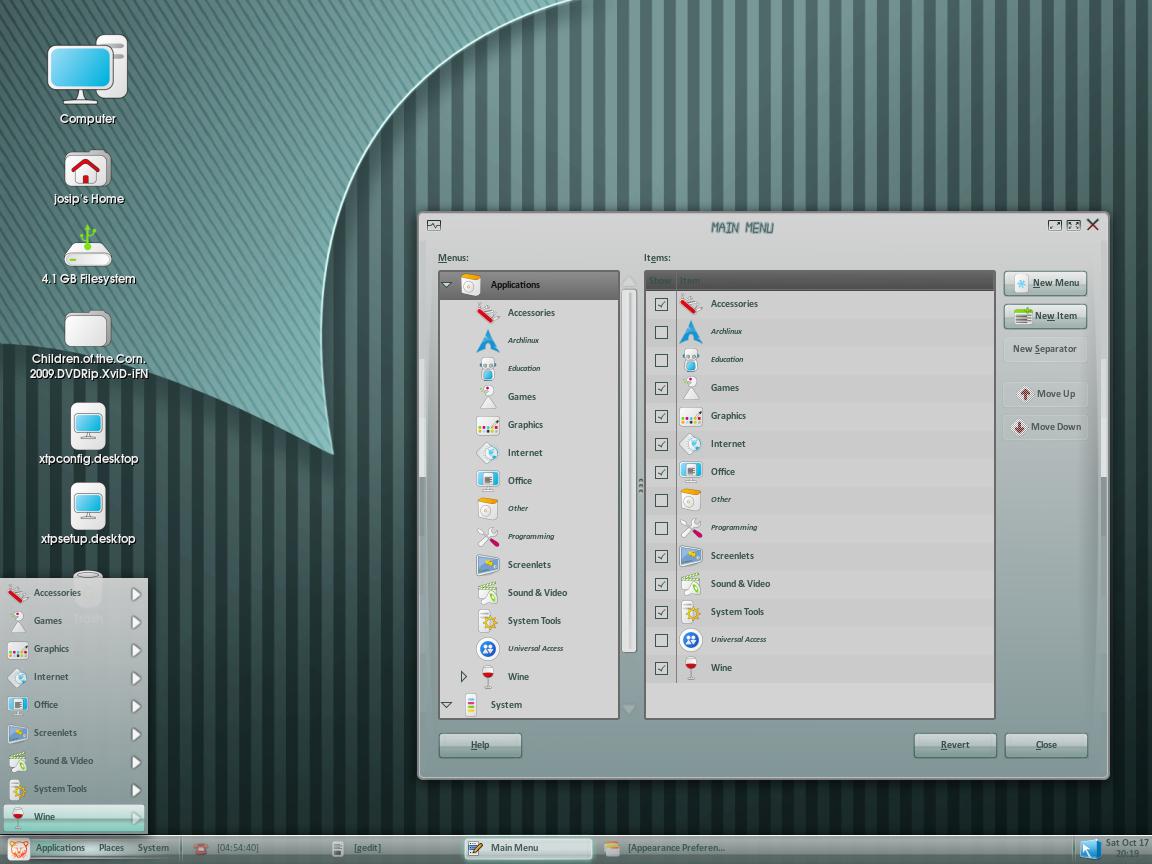Click the Revert button

point(954,745)
